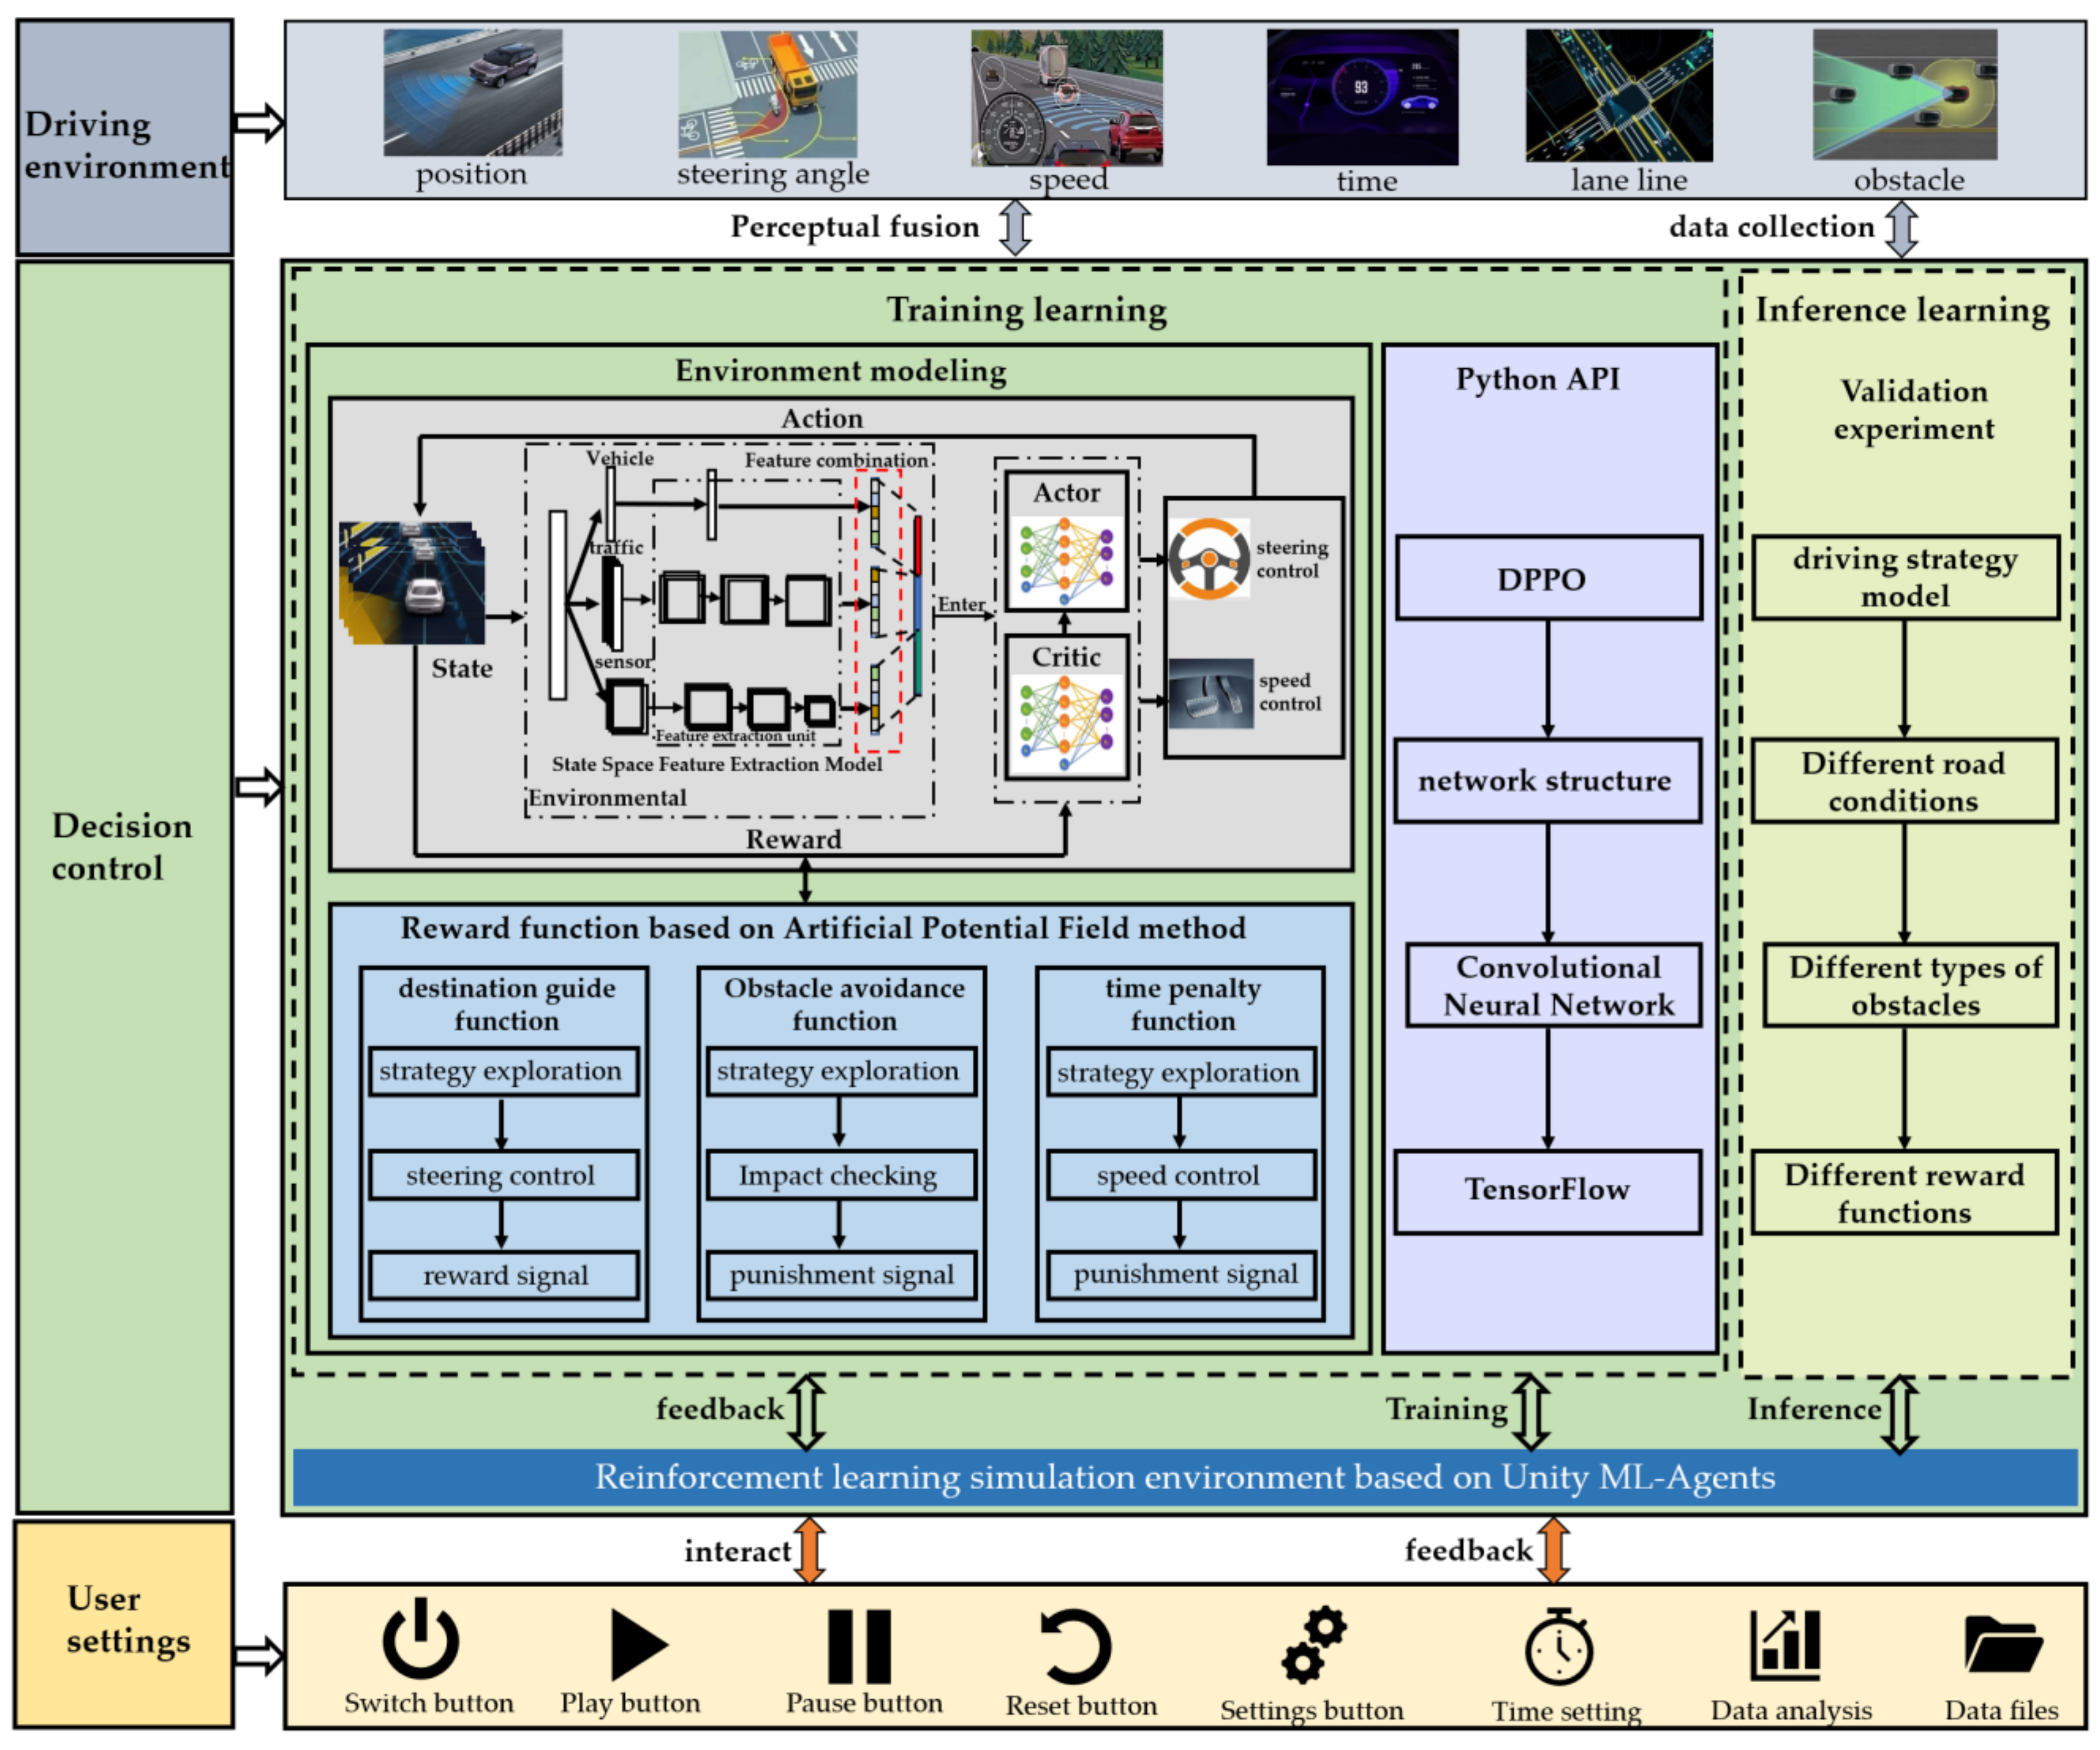Screen dimensions: 2100x1750
Task: Select the Impact checking box
Action: coord(840,1176)
